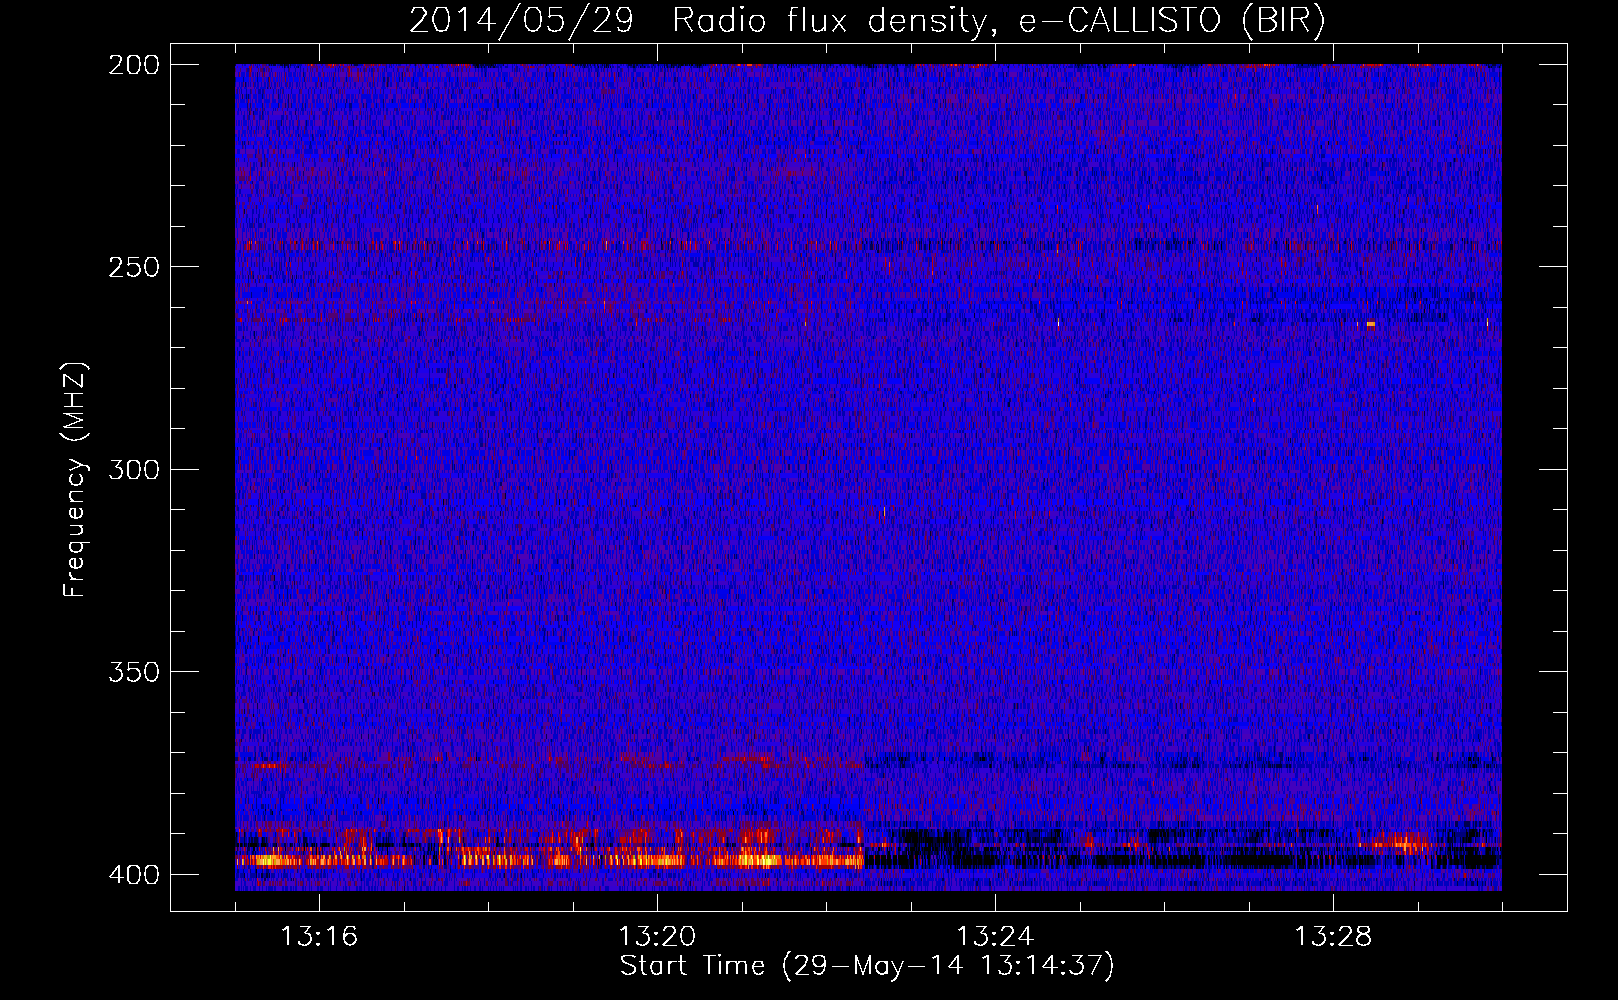Click the "Frequency (MHZ)" axis label

(x=75, y=480)
